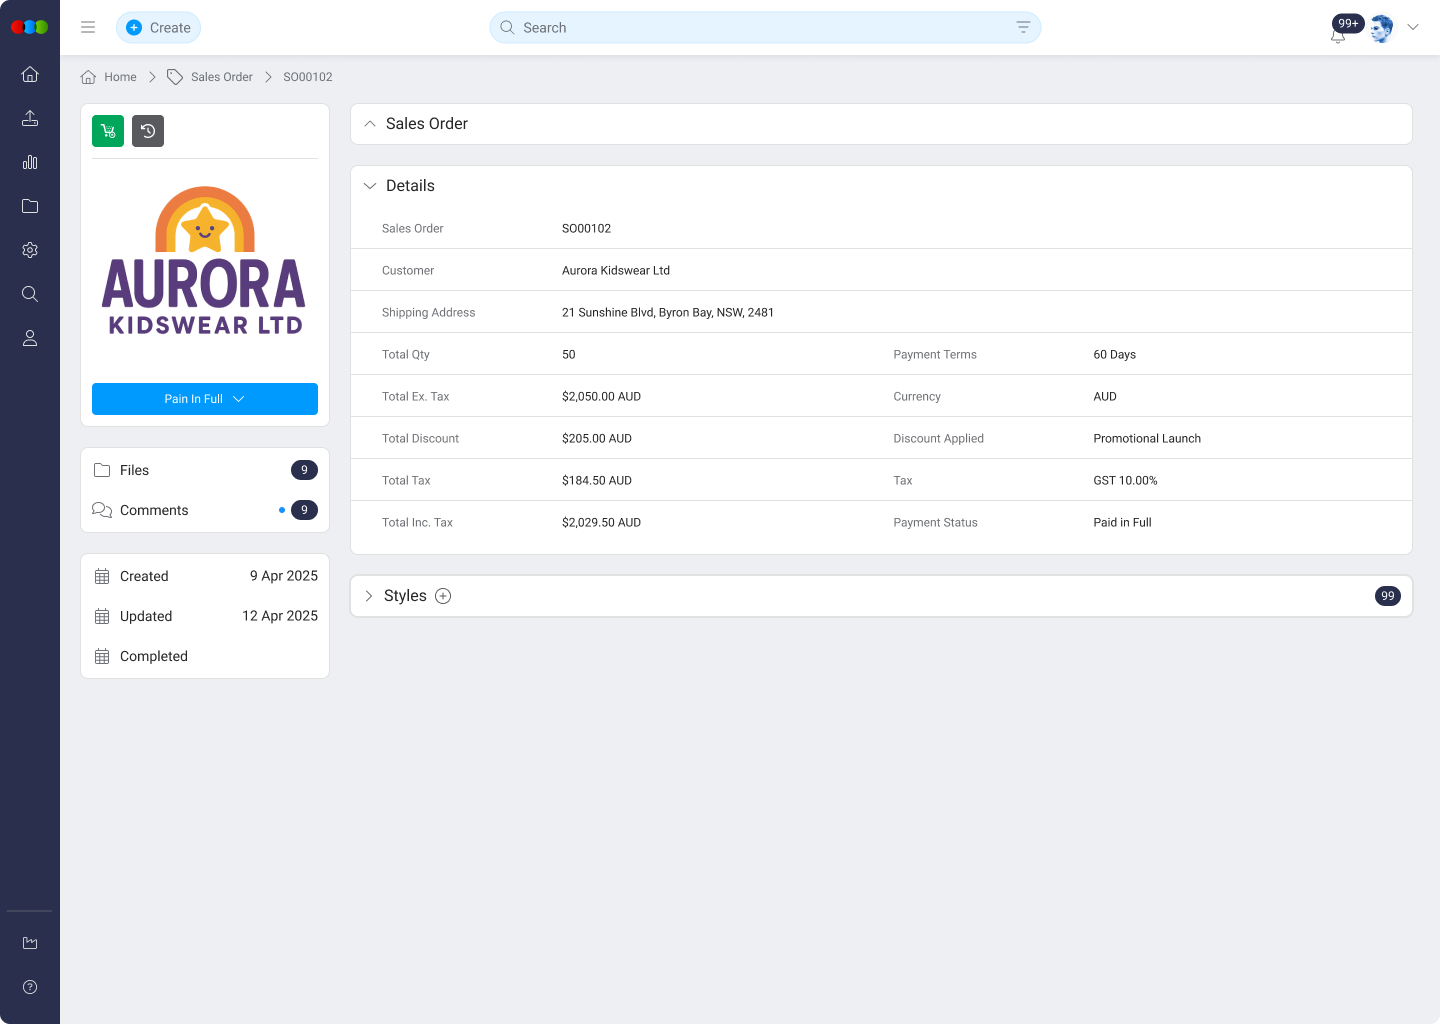The height and width of the screenshot is (1024, 1440).
Task: Open the search filter options icon
Action: [x=1023, y=28]
